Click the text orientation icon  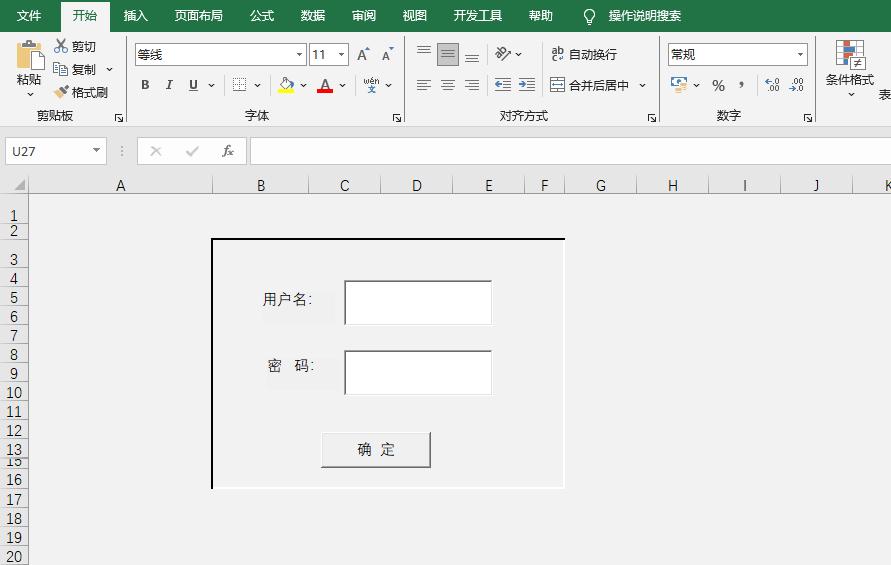(x=503, y=54)
